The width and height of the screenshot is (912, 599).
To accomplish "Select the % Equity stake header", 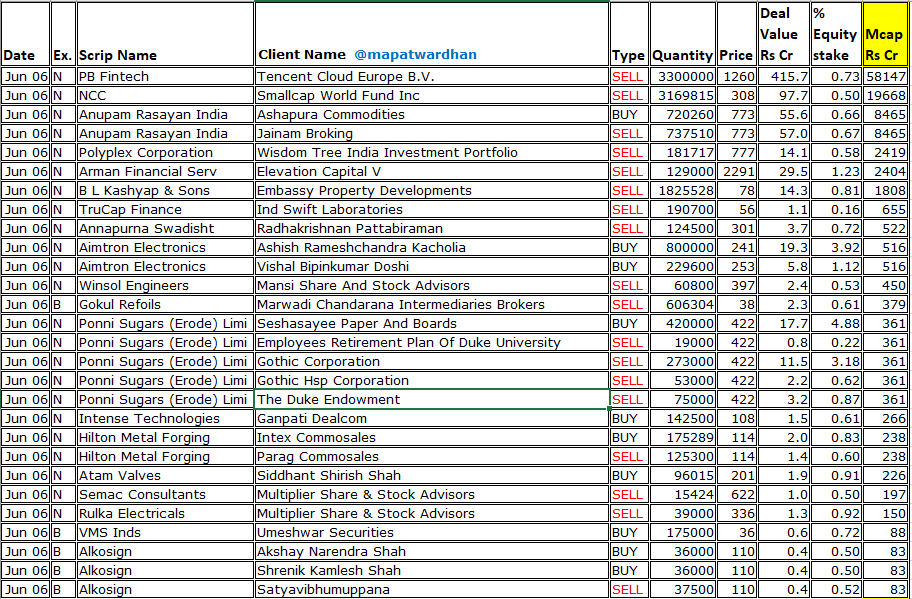I will [836, 34].
